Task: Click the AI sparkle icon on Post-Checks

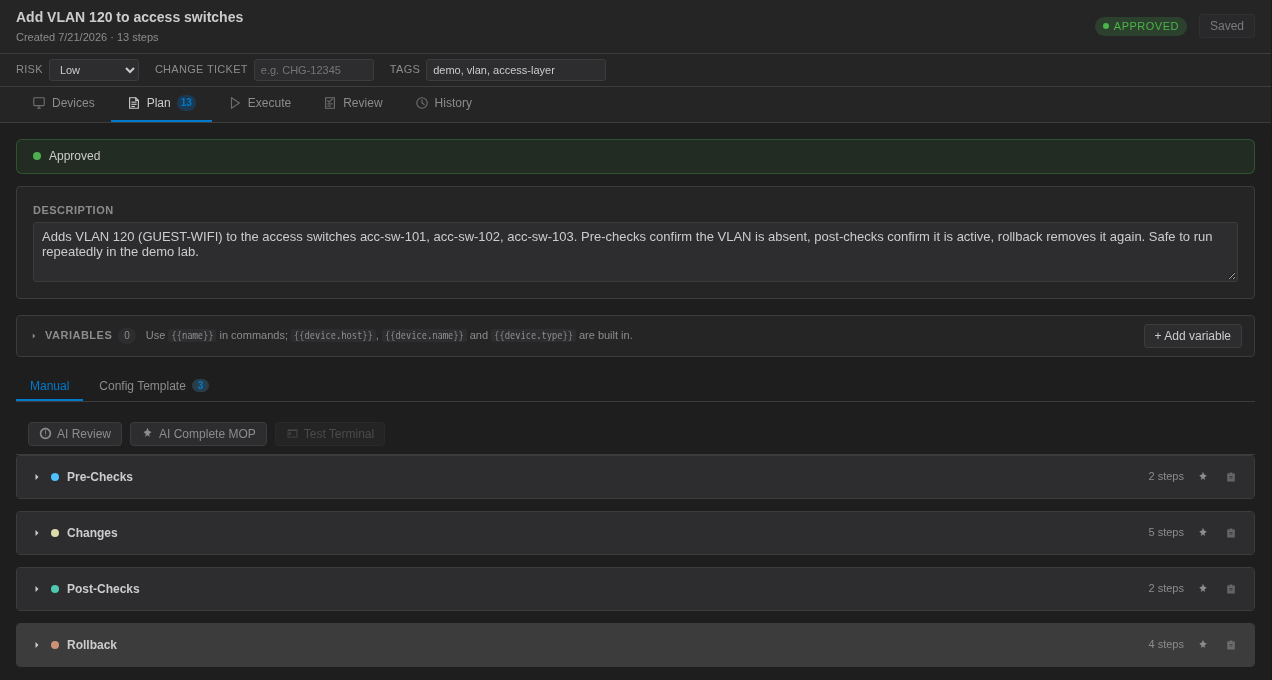Action: (x=1203, y=589)
